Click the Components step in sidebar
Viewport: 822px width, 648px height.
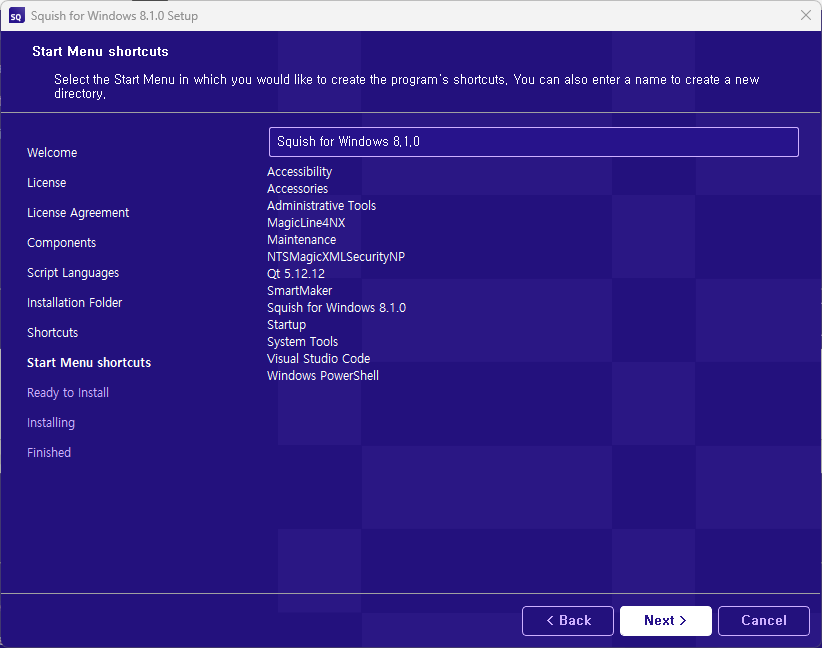tap(61, 243)
